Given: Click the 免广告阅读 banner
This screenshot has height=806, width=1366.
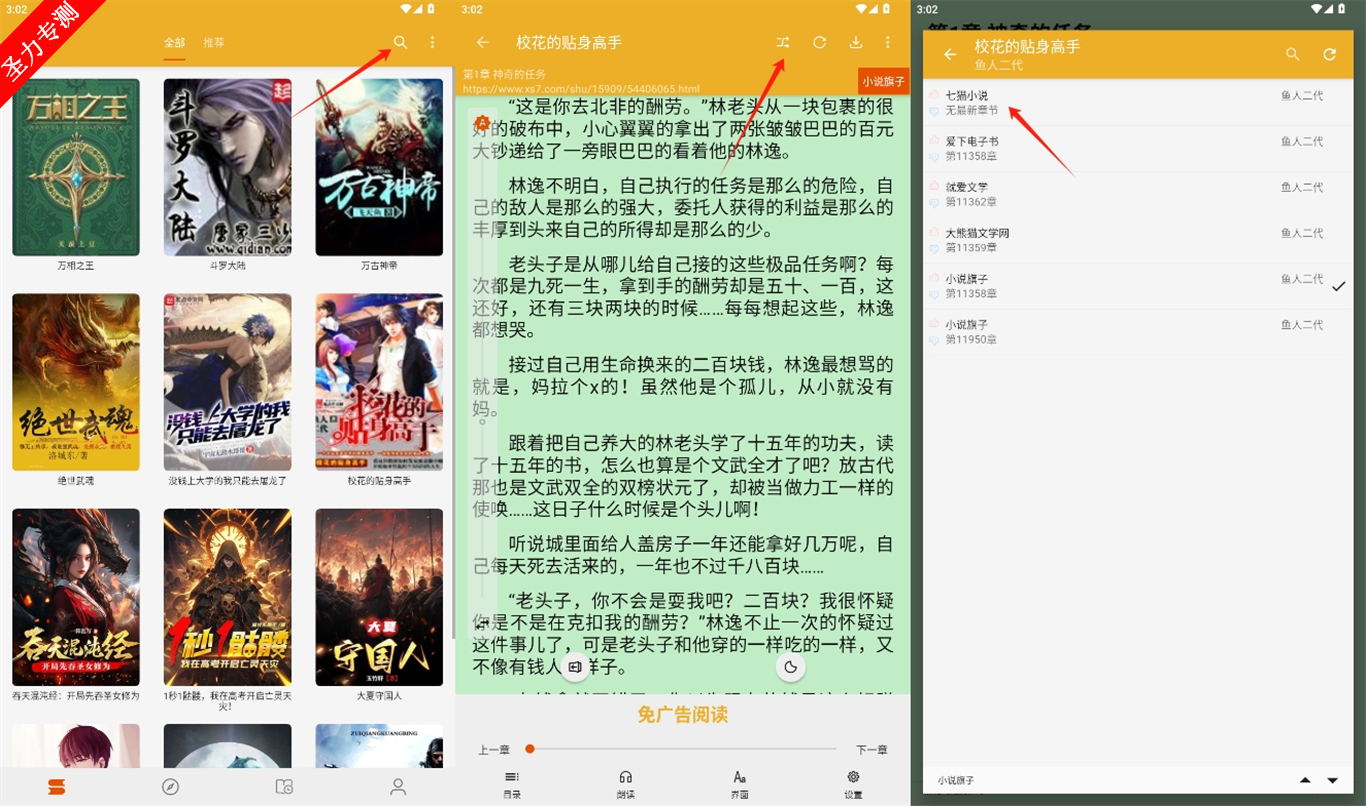Looking at the screenshot, I should pos(683,714).
